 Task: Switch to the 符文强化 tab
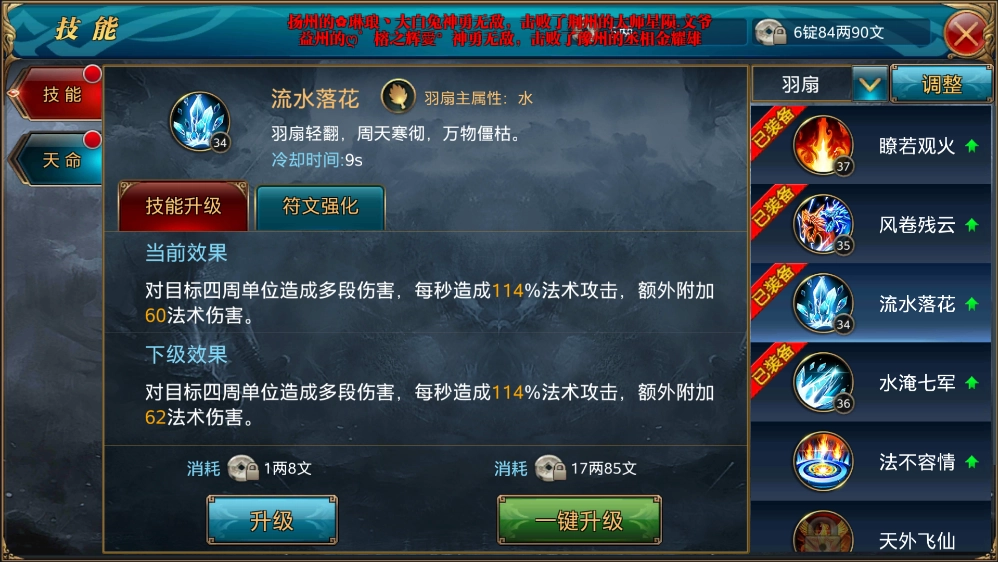pos(320,207)
